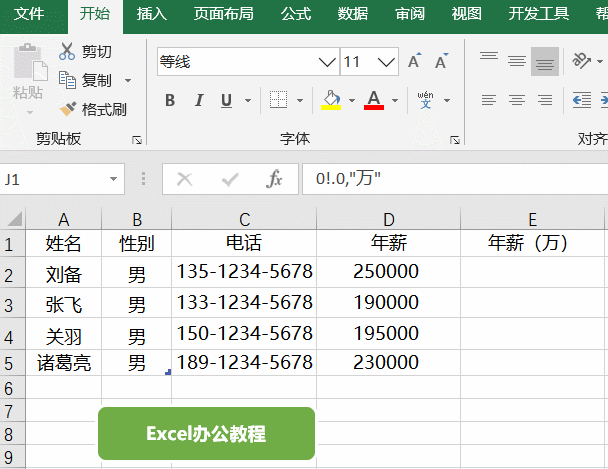This screenshot has width=608, height=469.
Task: Click the text orientation icon
Action: pos(582,62)
